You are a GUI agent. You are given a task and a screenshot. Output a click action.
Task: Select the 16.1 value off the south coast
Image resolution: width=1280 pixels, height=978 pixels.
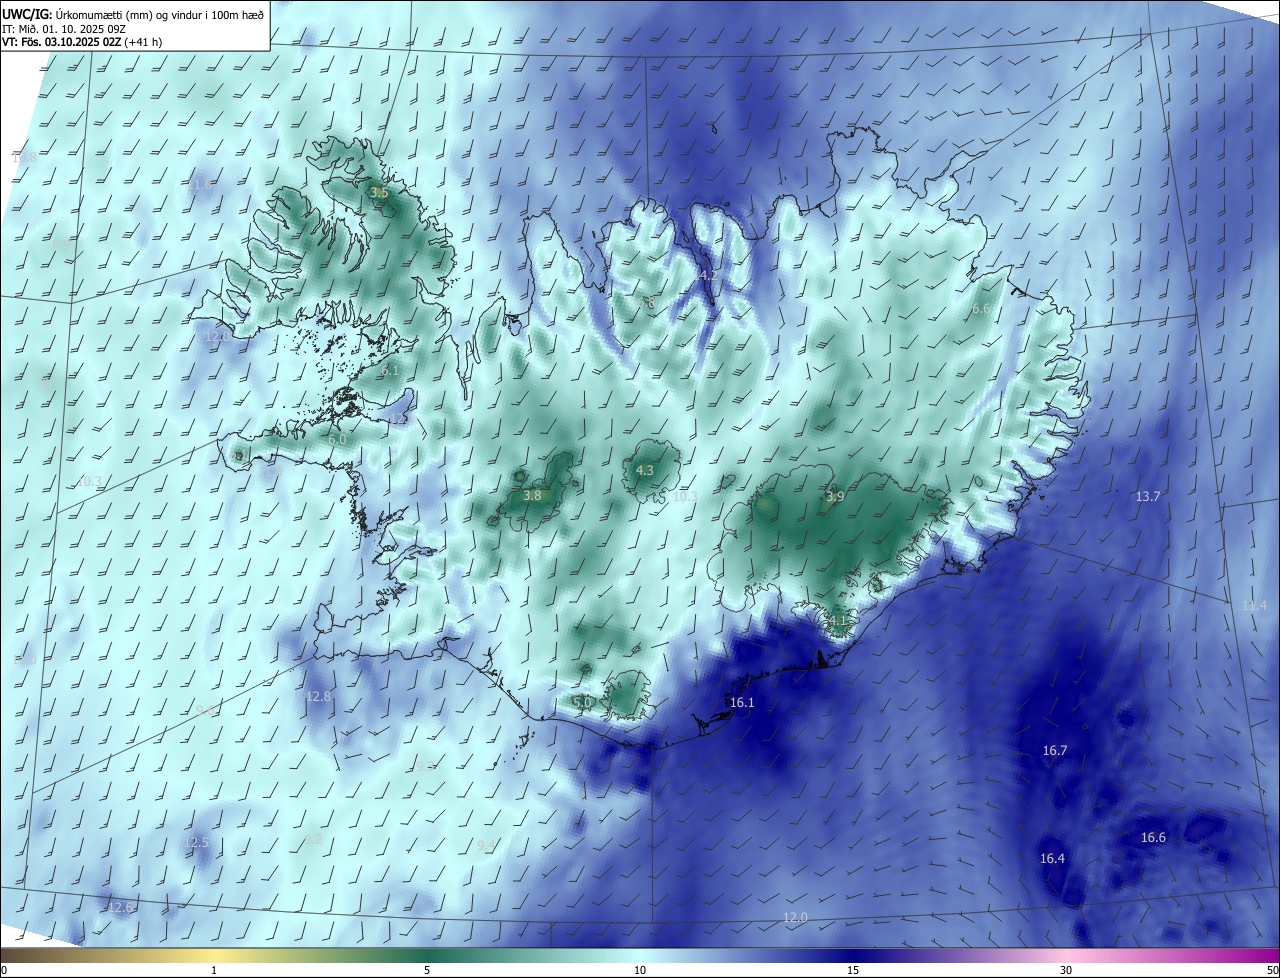point(742,703)
